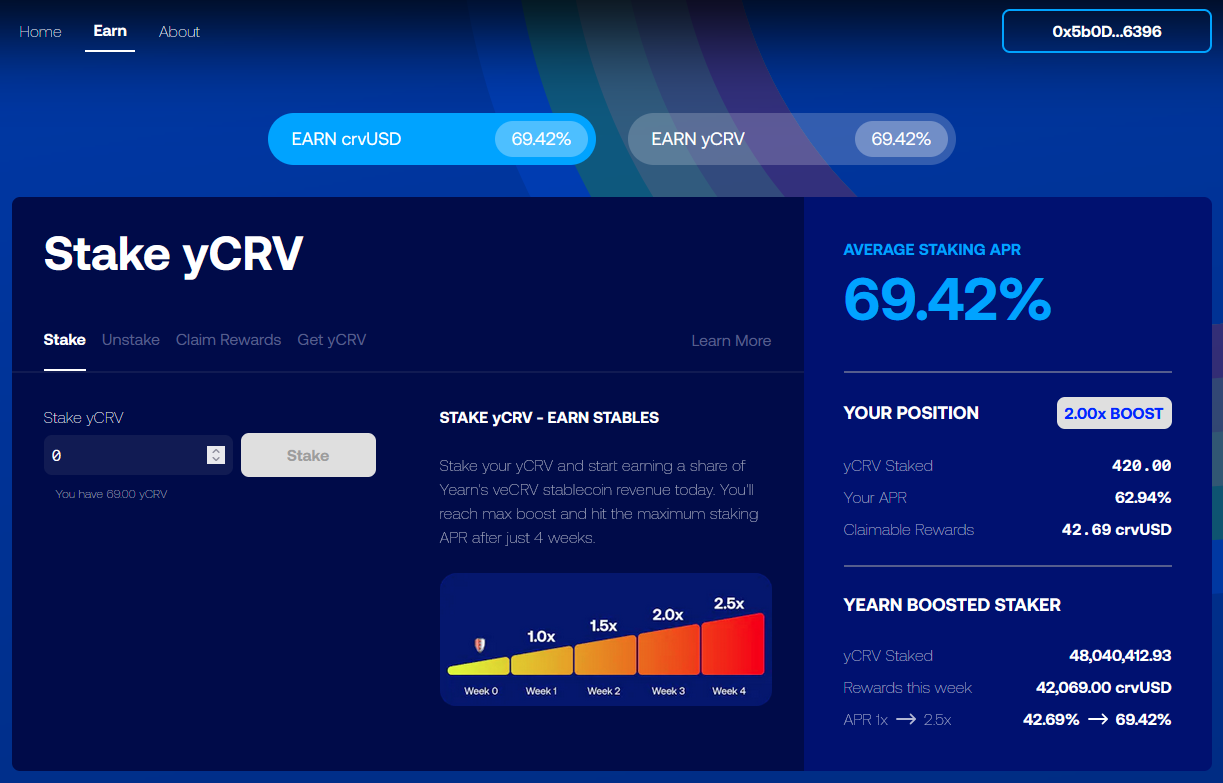The height and width of the screenshot is (783, 1223).
Task: Click the Week 2 1.5x boost bar
Action: point(604,655)
